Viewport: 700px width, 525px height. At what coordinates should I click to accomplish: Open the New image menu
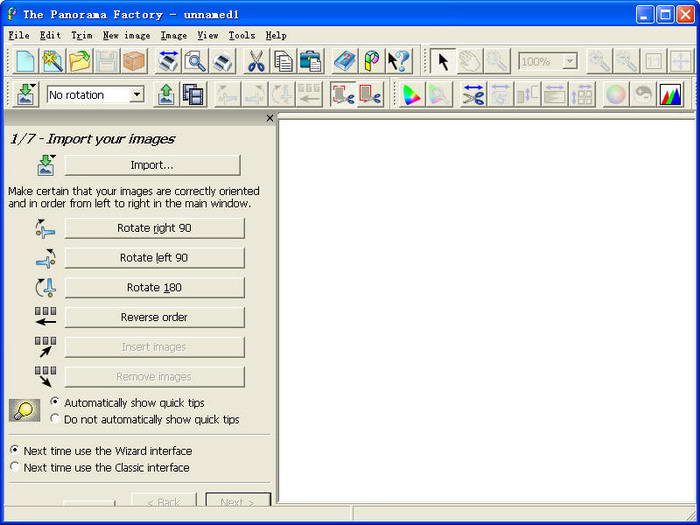point(127,35)
